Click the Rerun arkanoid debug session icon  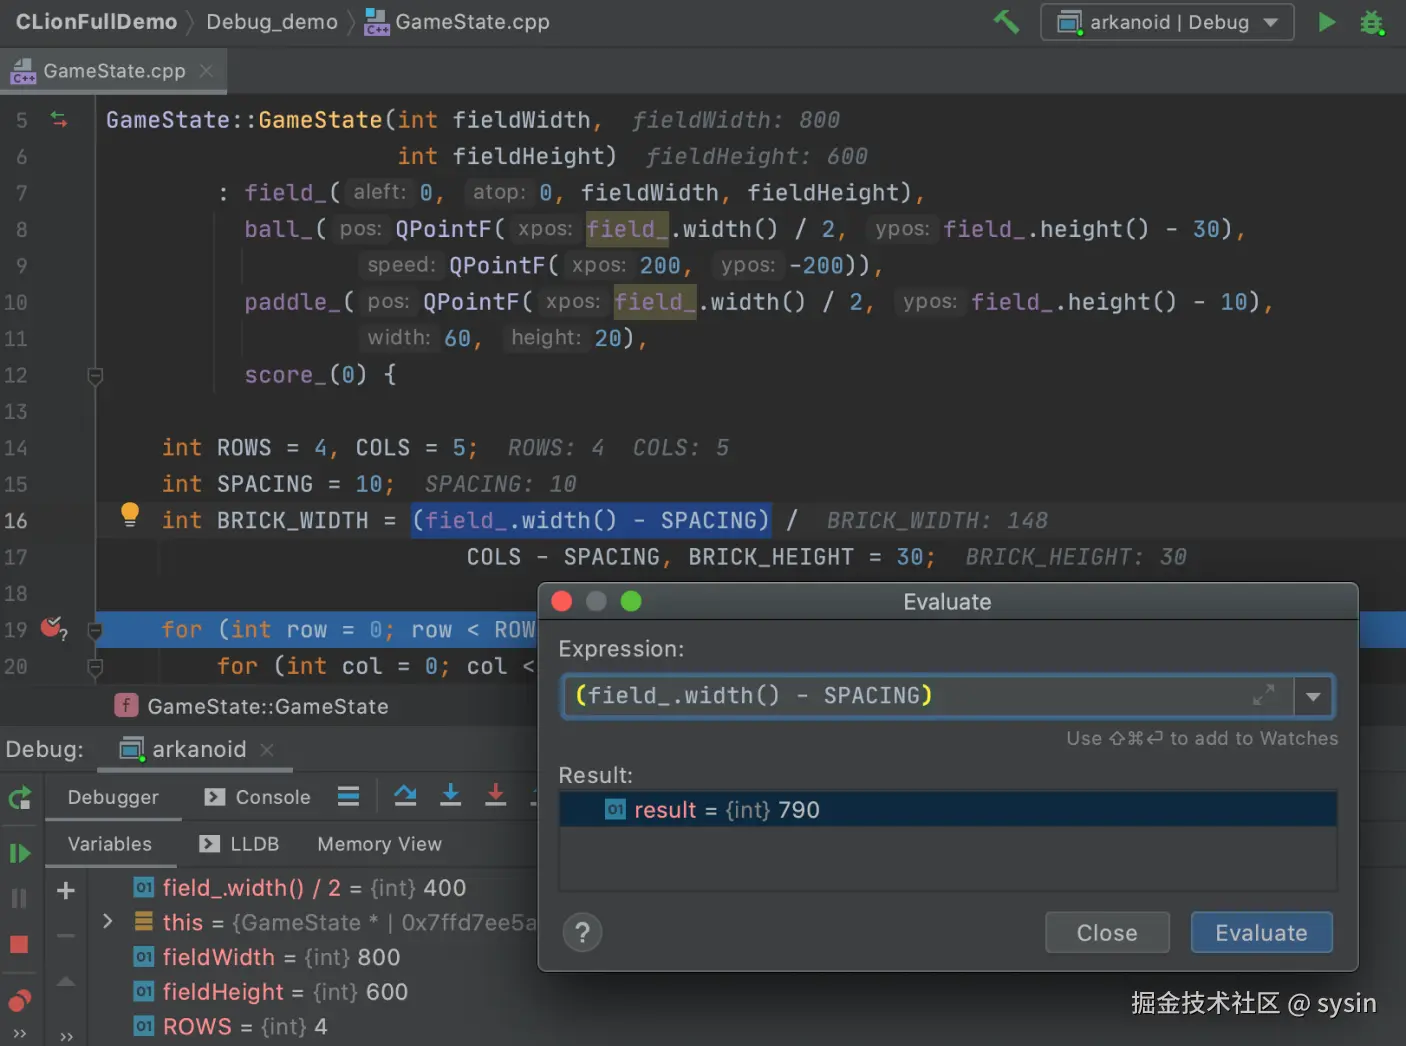[20, 800]
